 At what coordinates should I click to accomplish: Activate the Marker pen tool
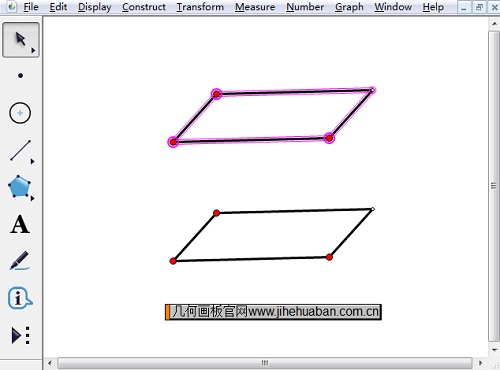click(19, 261)
